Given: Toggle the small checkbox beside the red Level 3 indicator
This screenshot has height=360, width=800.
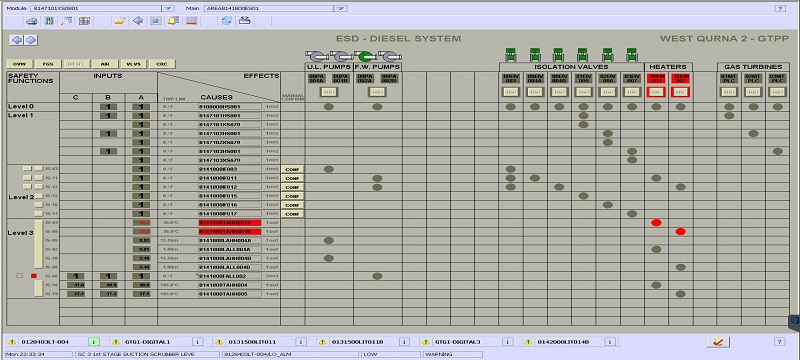Looking at the screenshot, I should (19, 276).
